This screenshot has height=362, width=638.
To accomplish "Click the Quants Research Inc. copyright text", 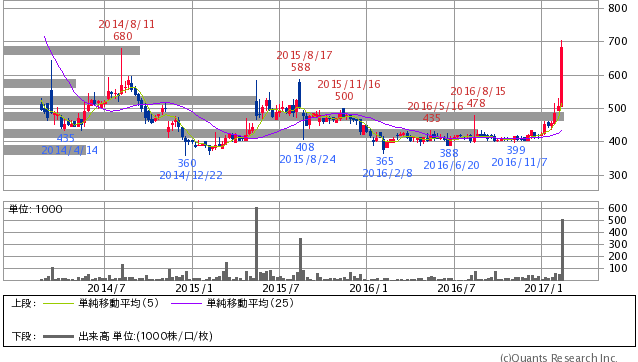I will [559, 358].
